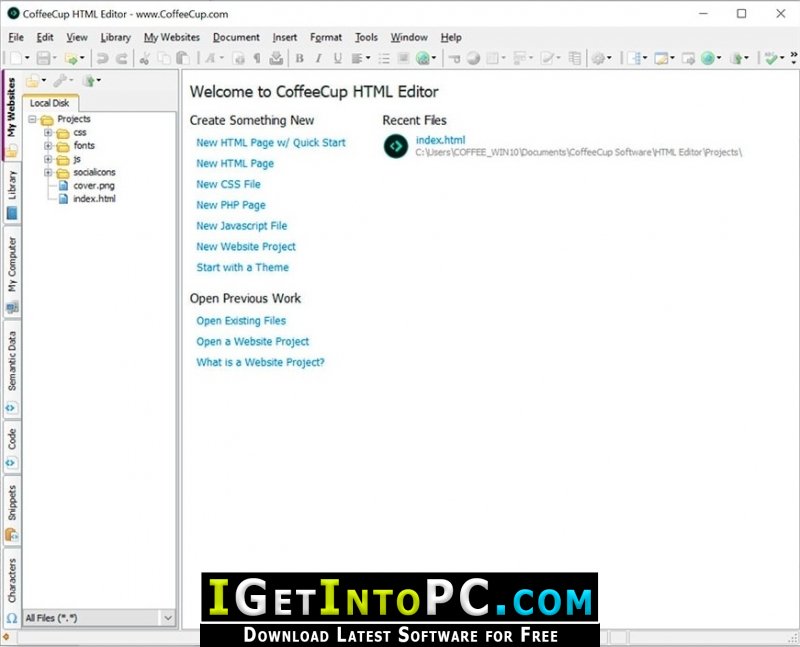Click the Open folder icon in main toolbar
The image size is (800, 647).
pos(71,58)
